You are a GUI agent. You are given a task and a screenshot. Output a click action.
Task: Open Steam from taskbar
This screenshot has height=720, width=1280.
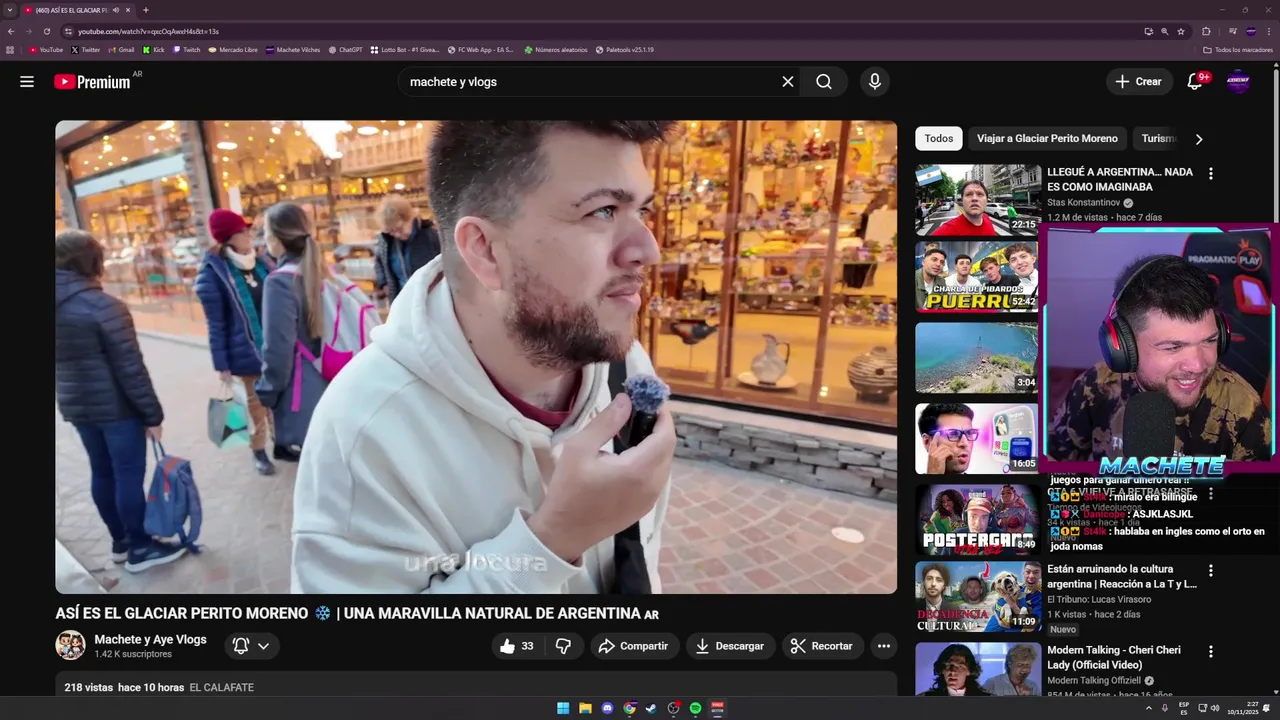click(651, 708)
